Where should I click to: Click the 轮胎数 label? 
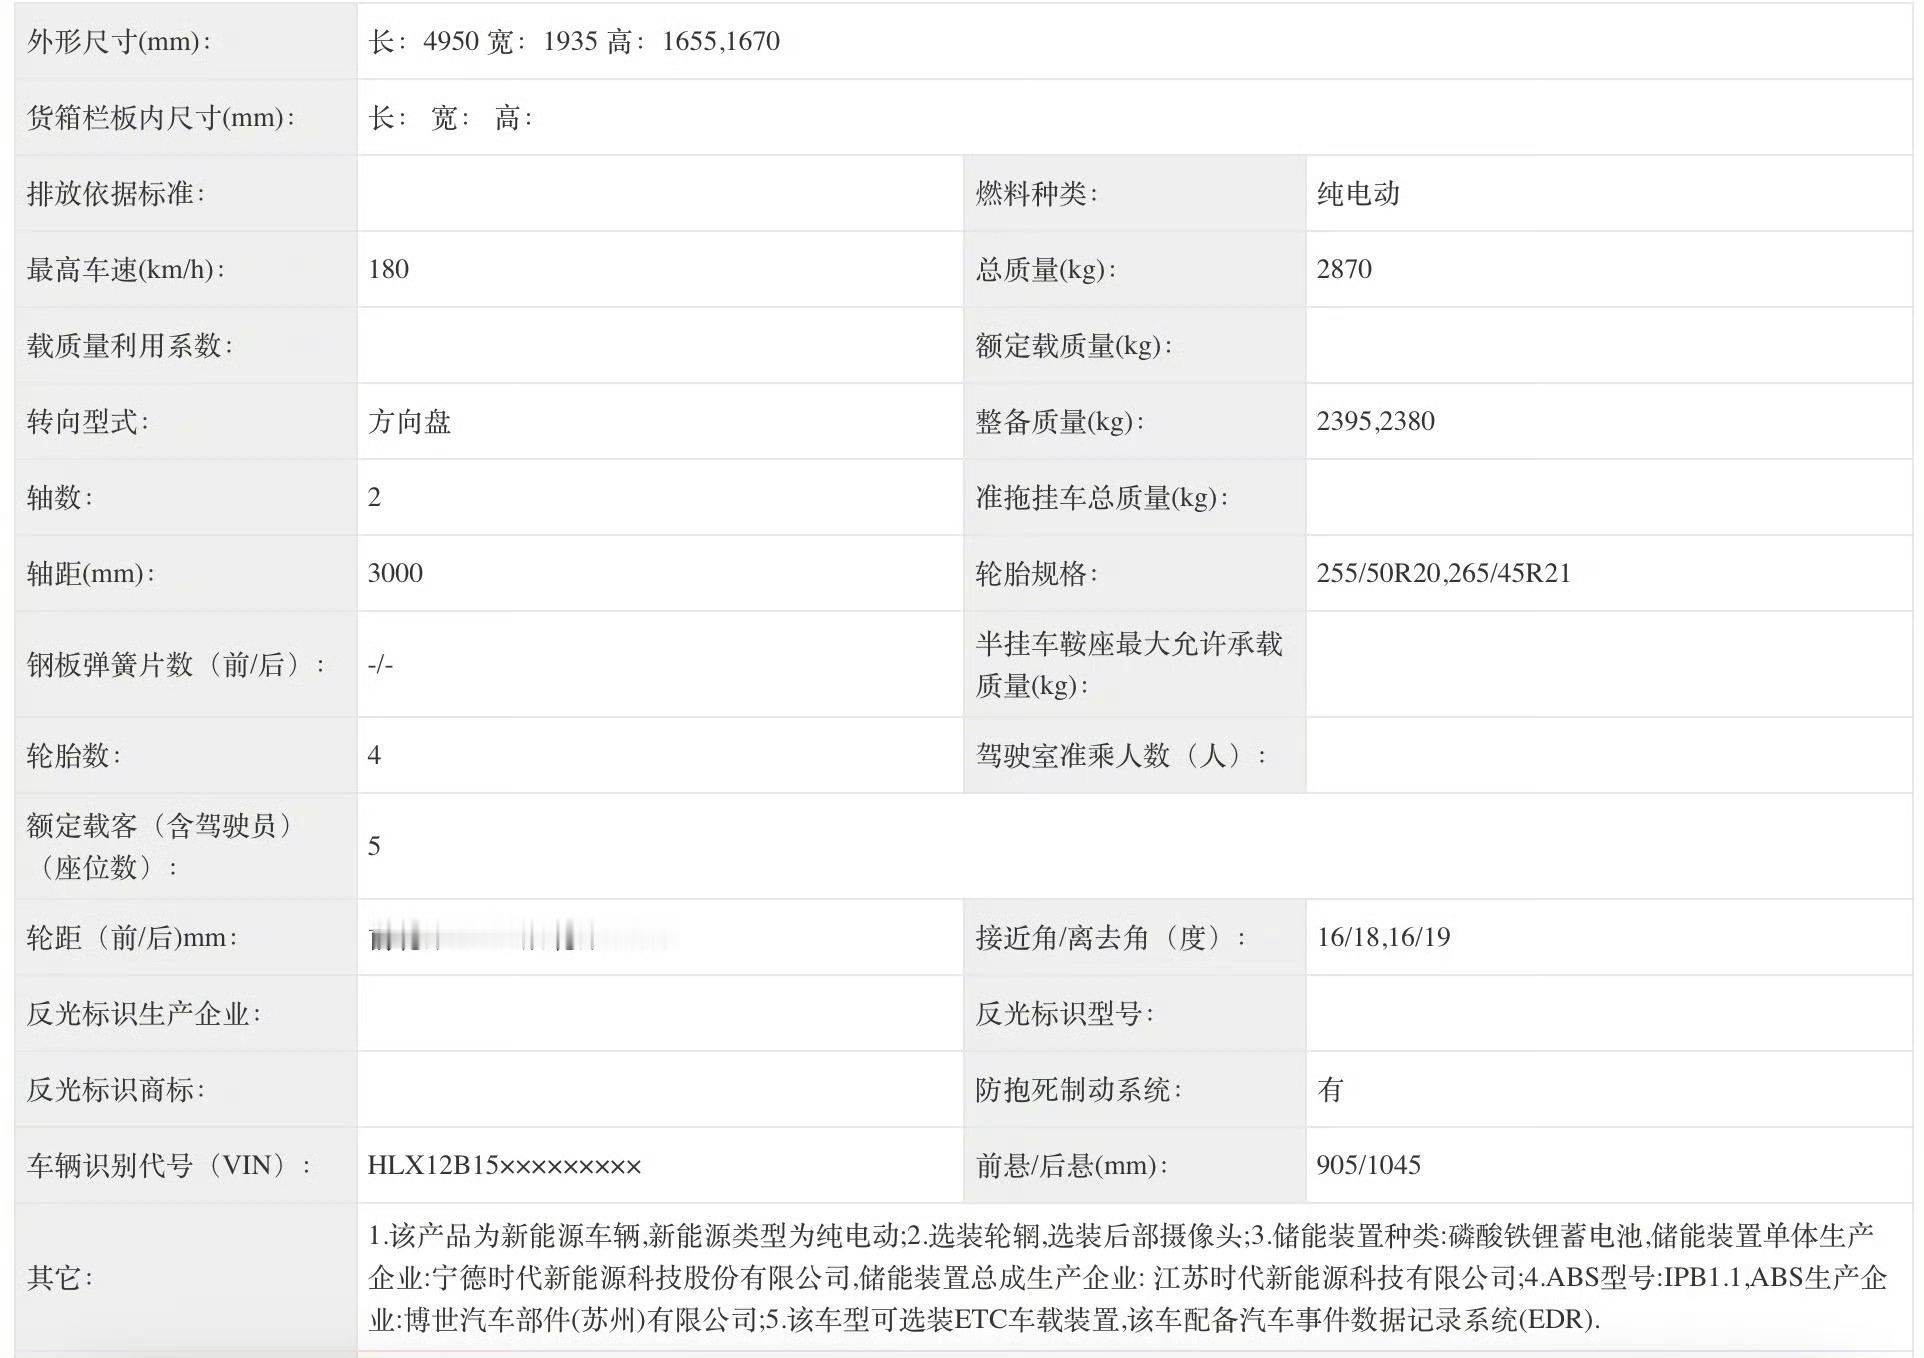point(74,756)
